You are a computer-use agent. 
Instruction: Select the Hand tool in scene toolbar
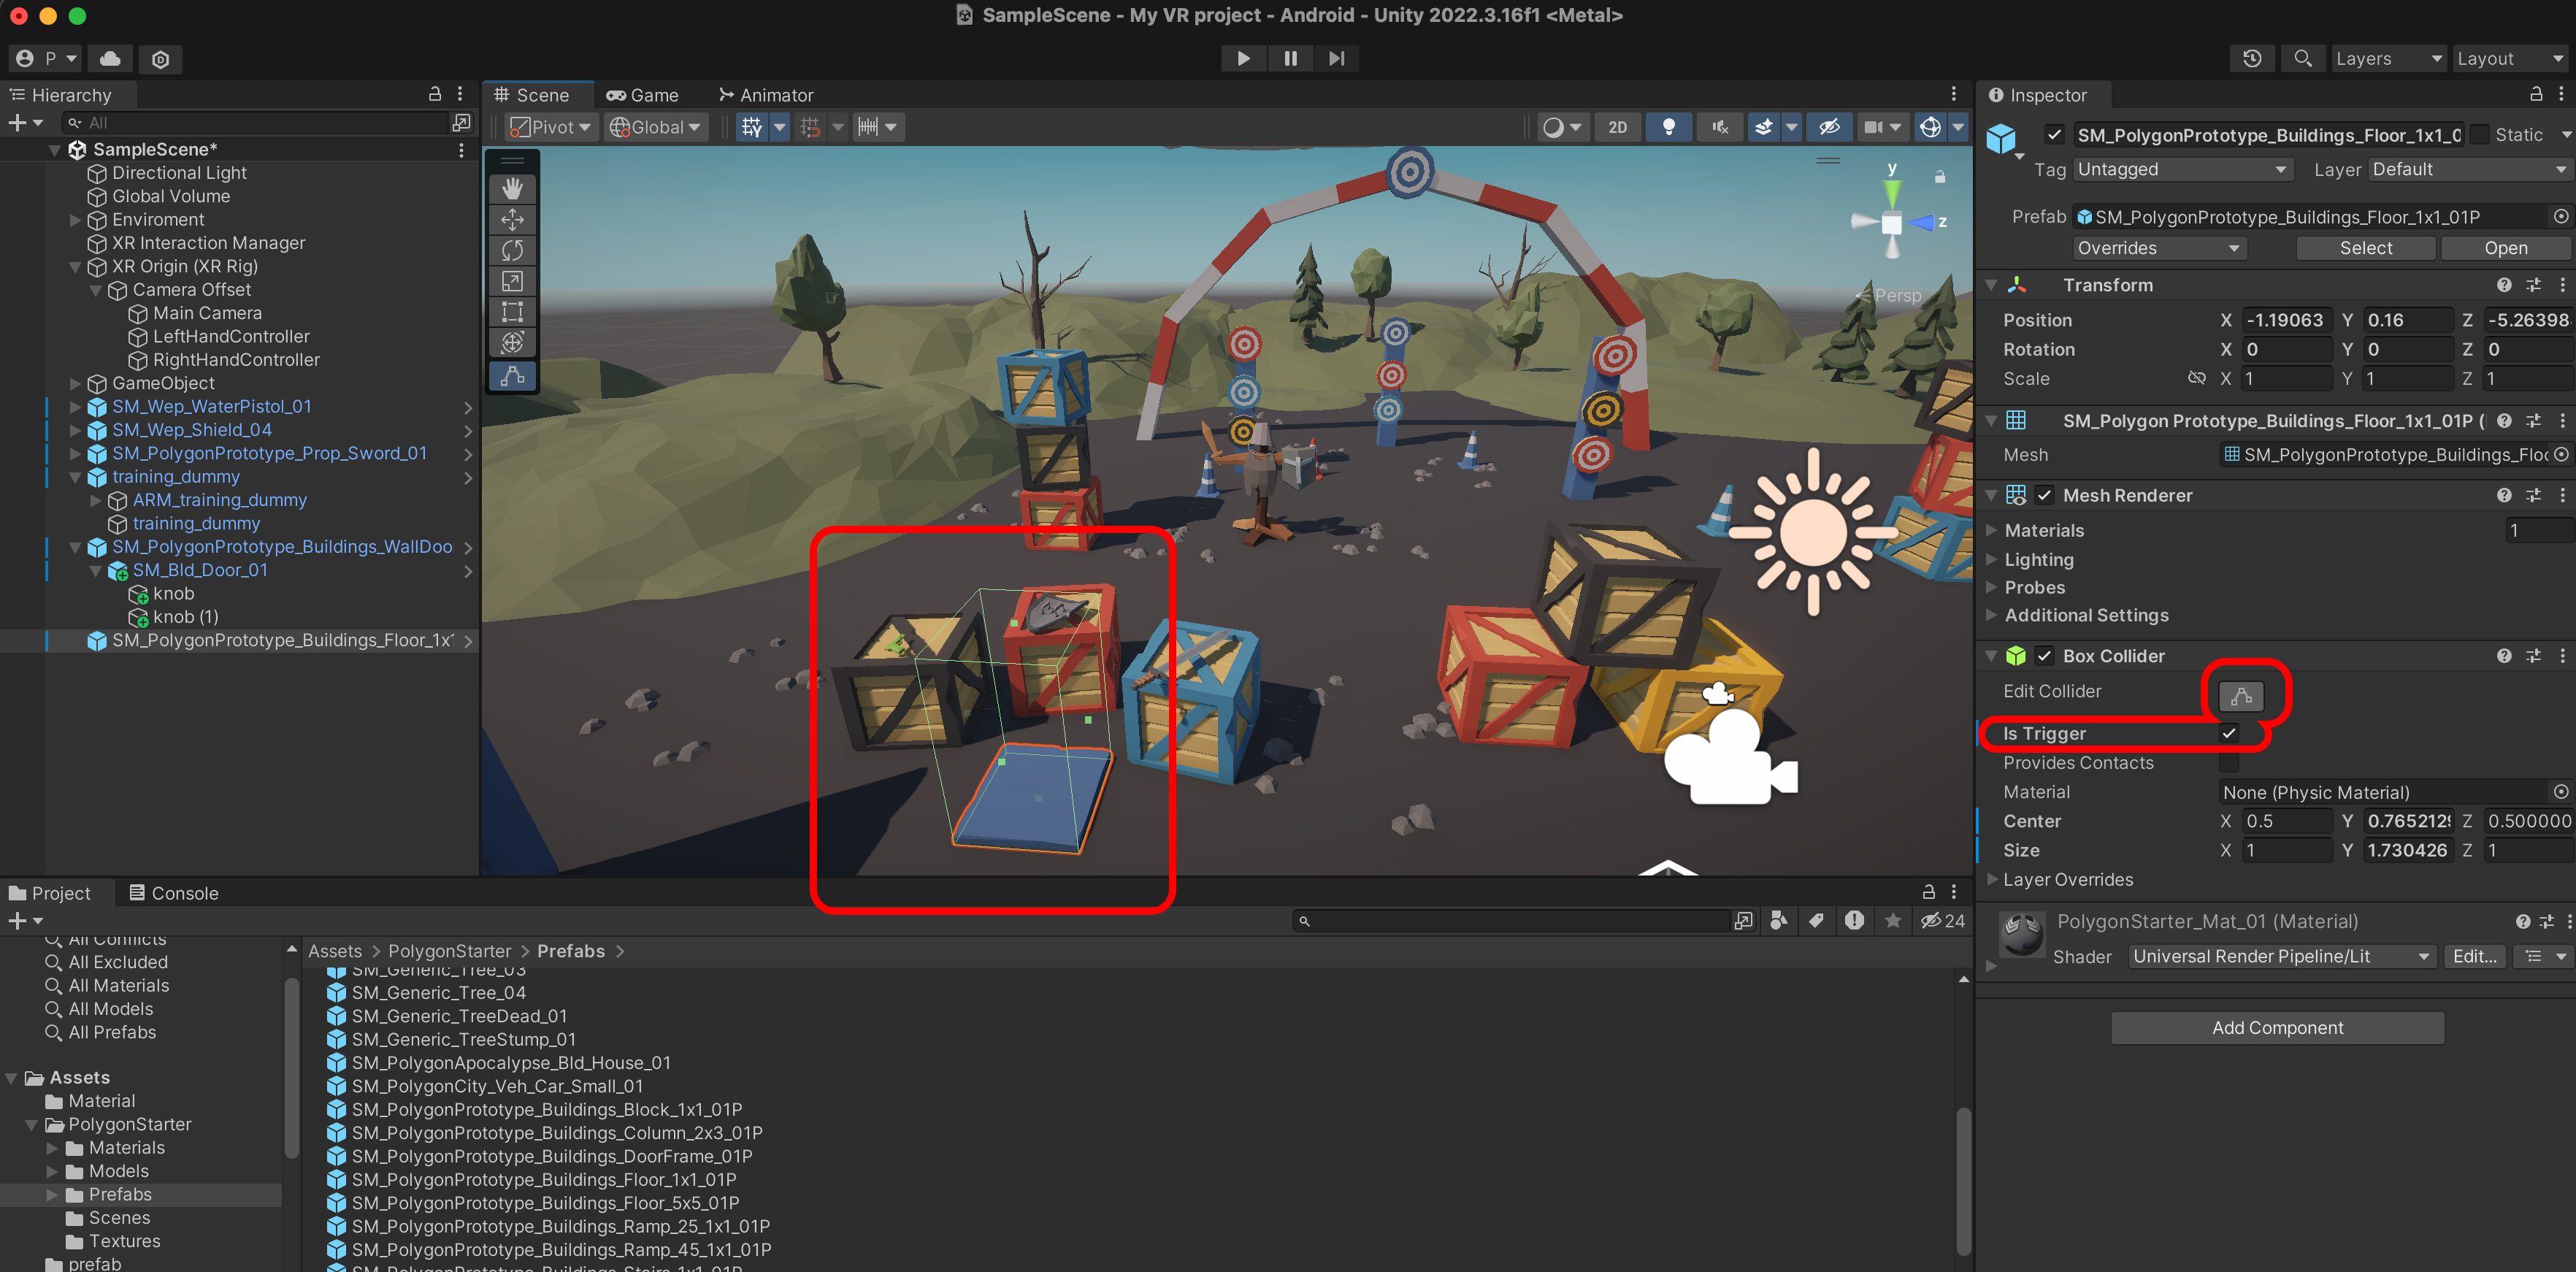[x=512, y=189]
